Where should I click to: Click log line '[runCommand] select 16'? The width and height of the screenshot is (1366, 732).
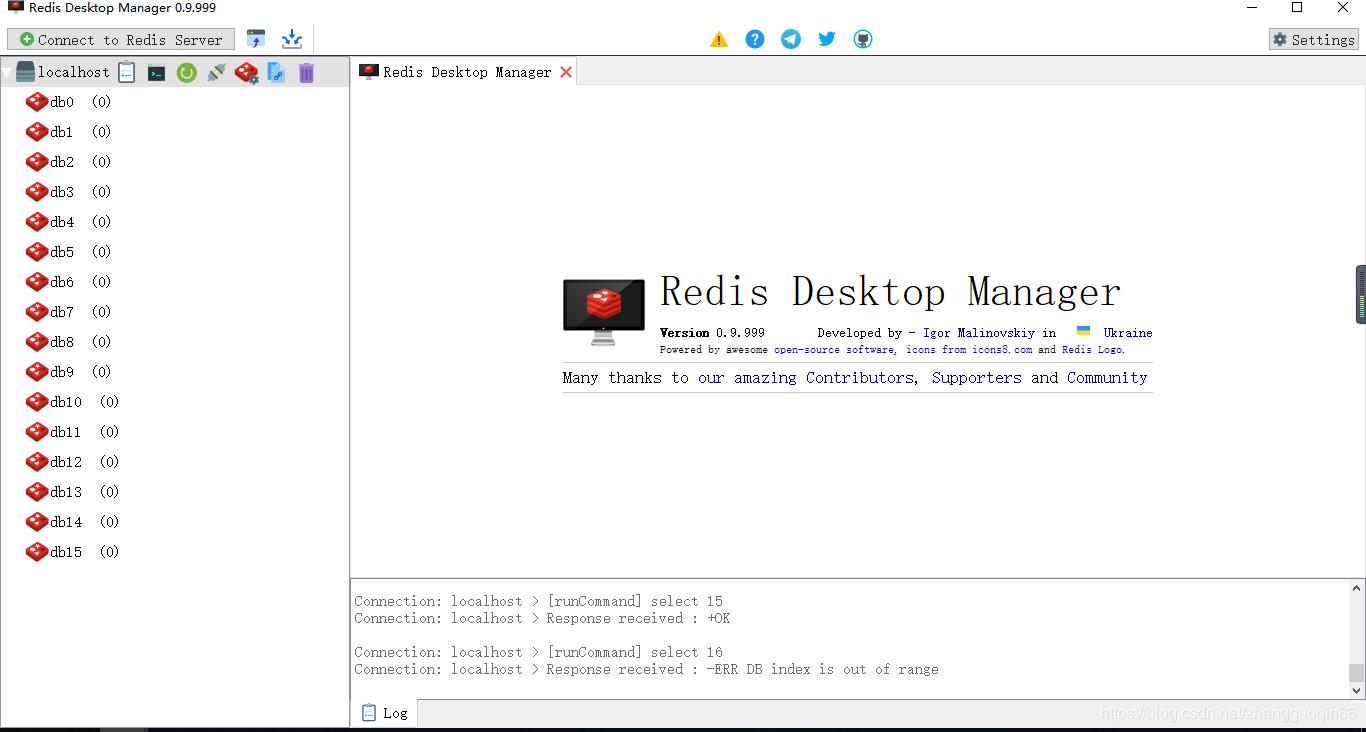[x=538, y=652]
